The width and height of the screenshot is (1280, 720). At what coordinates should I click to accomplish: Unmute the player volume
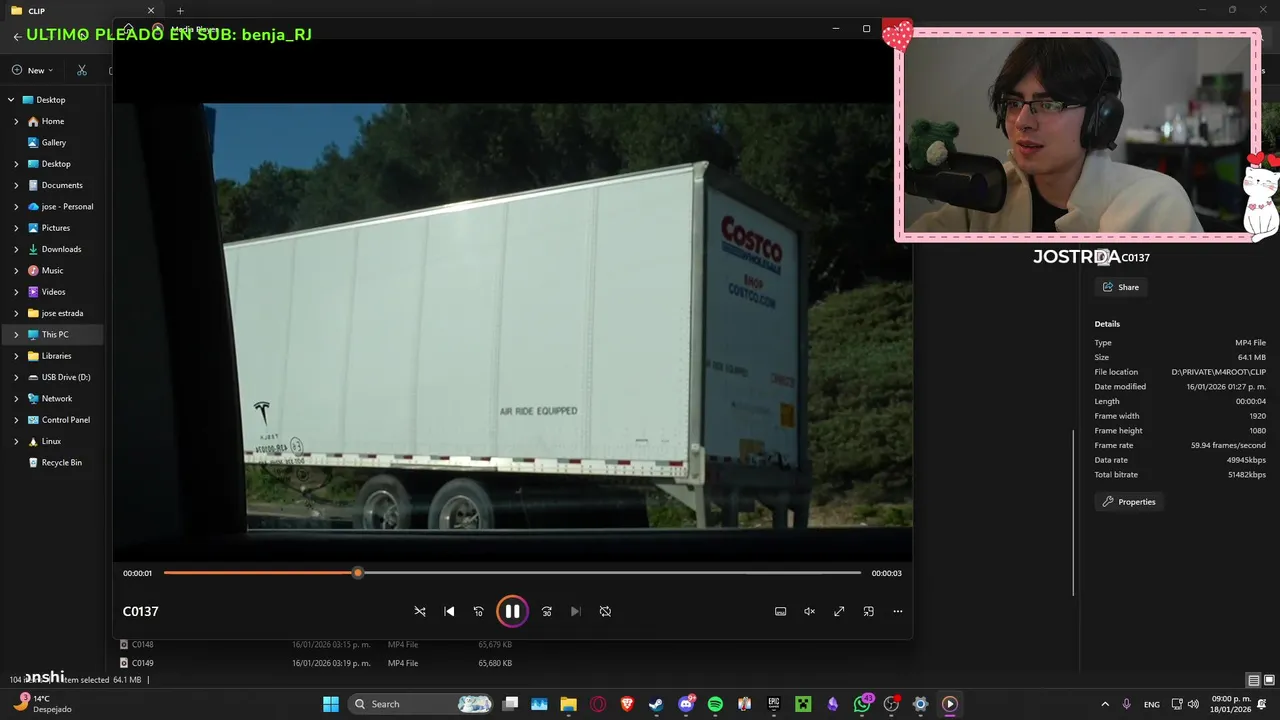coord(810,611)
